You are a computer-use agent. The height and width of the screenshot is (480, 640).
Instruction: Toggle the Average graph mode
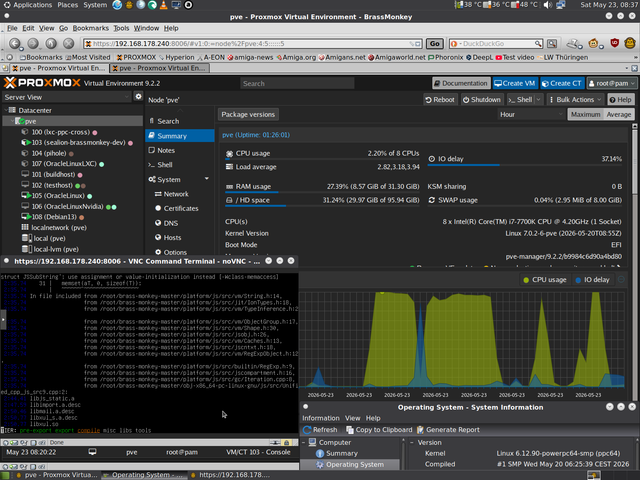(618, 114)
